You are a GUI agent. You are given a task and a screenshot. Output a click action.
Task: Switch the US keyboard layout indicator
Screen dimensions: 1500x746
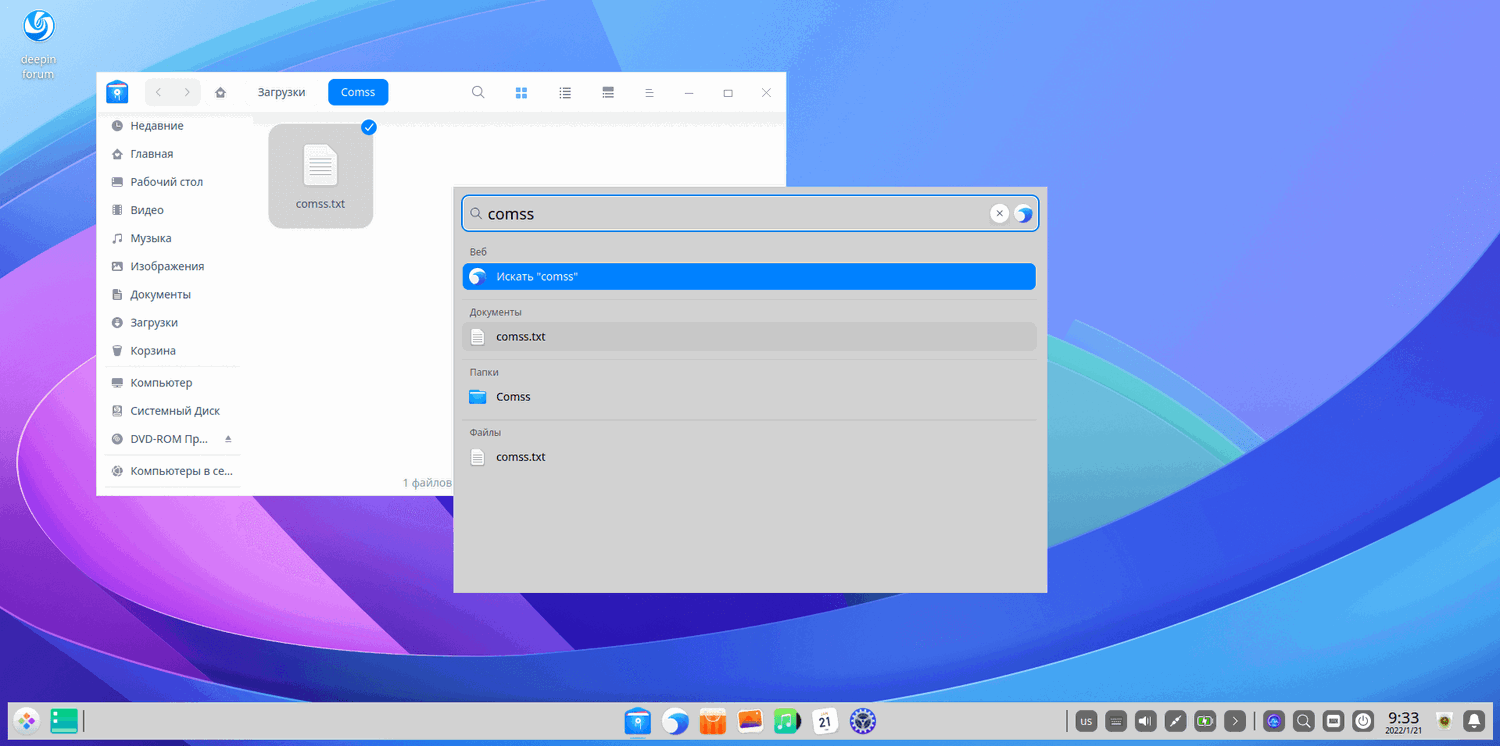click(x=1086, y=720)
